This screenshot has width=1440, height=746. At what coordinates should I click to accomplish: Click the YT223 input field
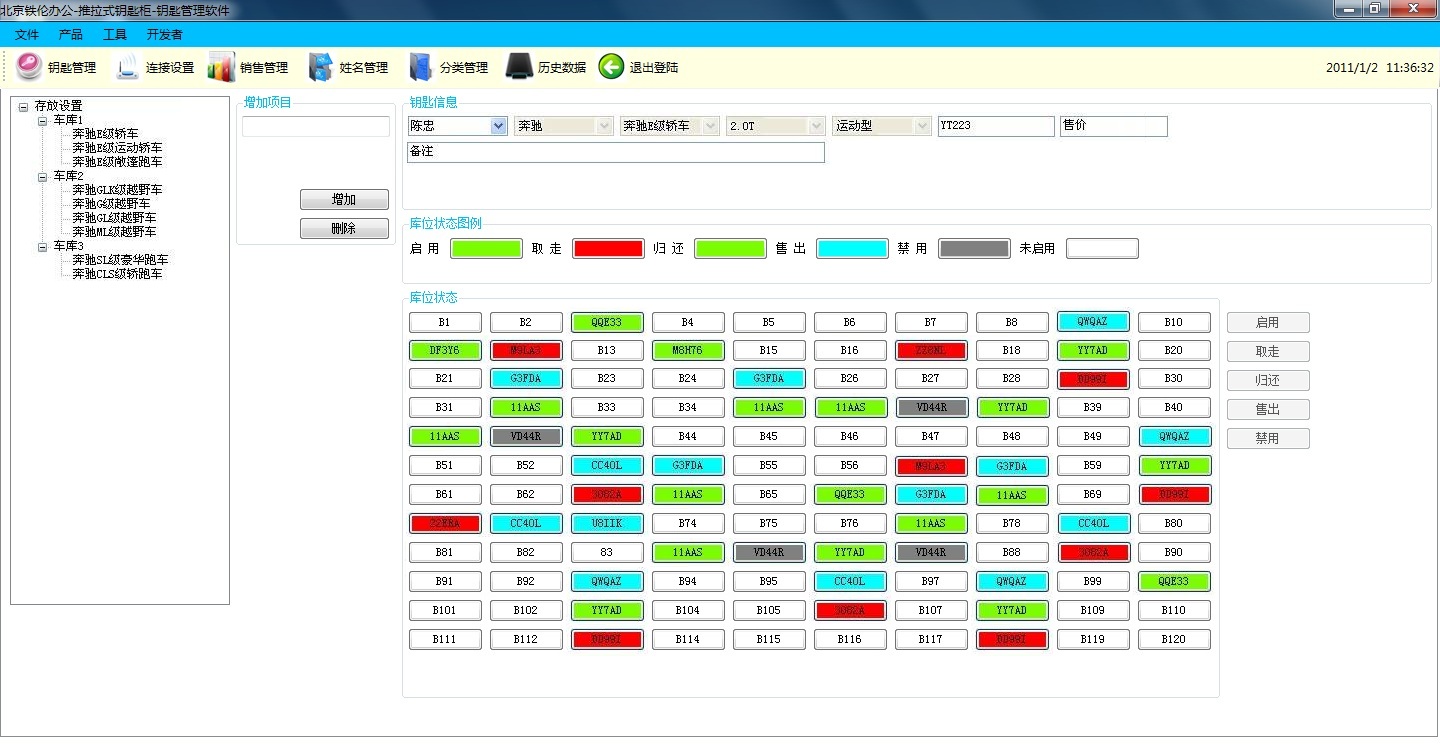tap(996, 126)
